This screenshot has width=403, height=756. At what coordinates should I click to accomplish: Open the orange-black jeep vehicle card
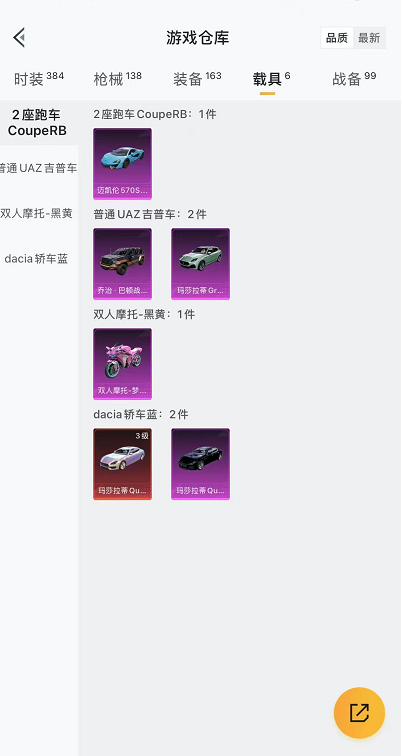click(122, 264)
